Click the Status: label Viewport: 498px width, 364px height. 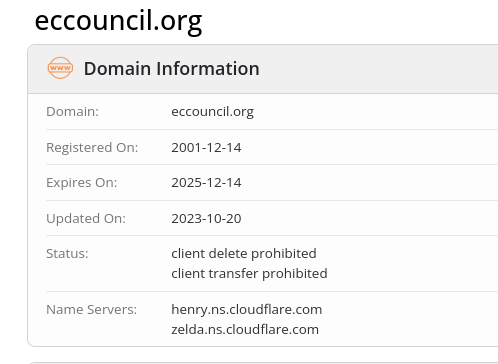tap(67, 254)
